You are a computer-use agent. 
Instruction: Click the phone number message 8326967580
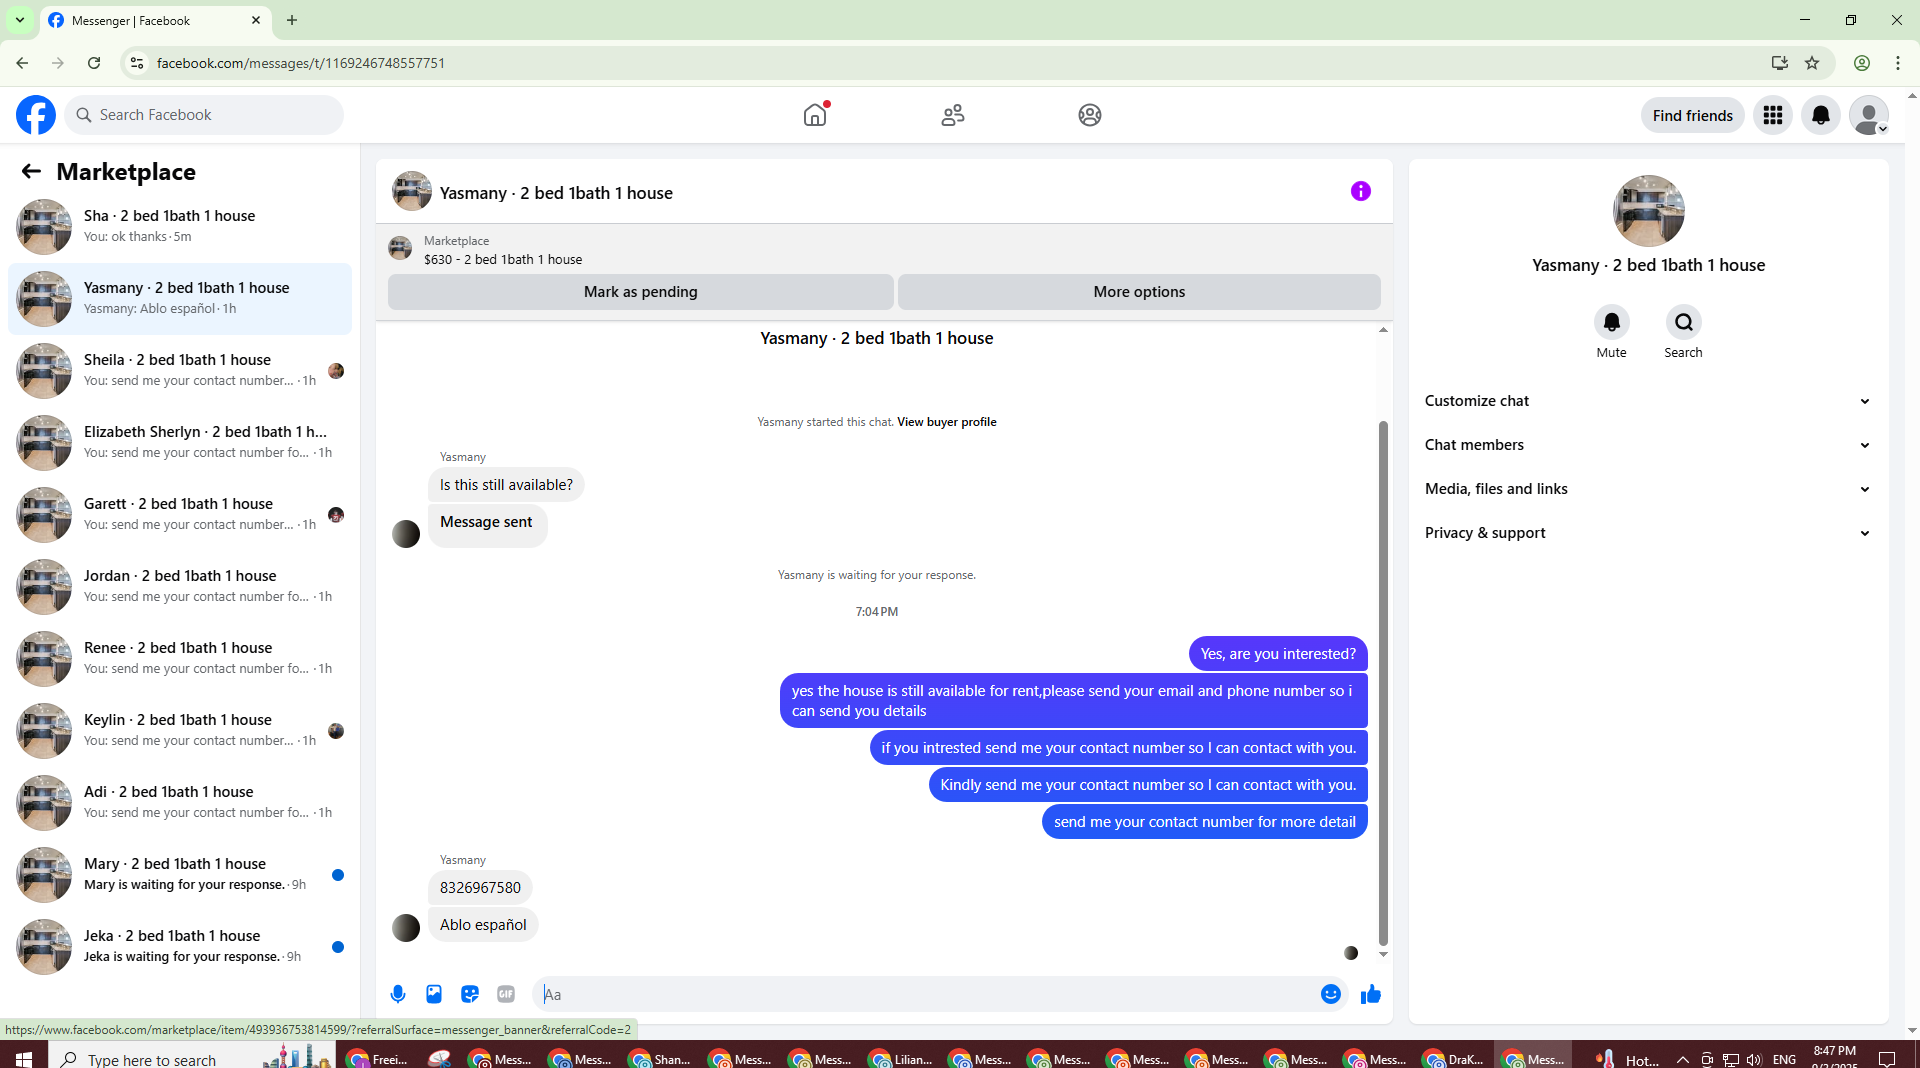pyautogui.click(x=480, y=888)
